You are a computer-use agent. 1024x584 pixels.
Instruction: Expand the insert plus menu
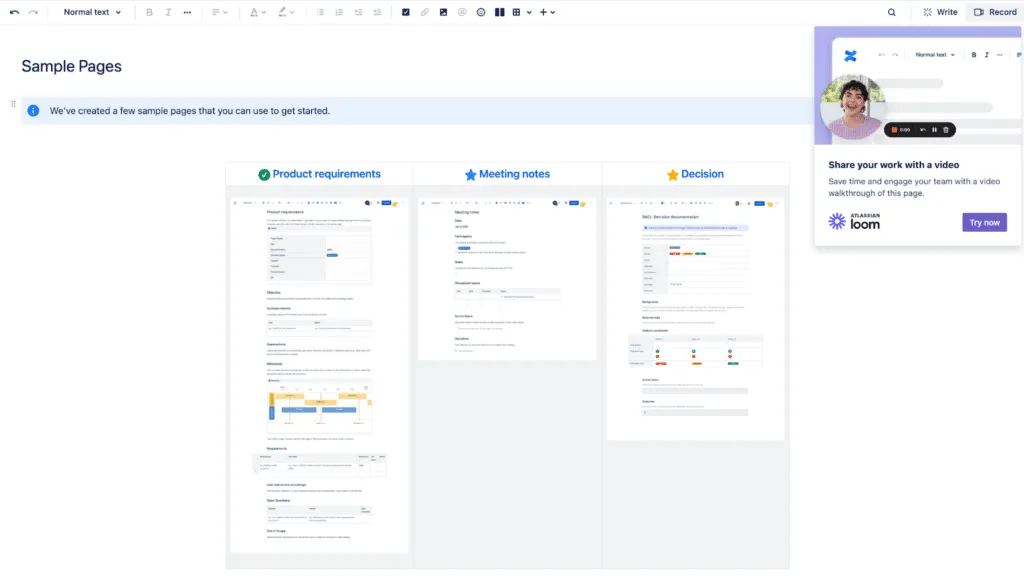tap(544, 11)
